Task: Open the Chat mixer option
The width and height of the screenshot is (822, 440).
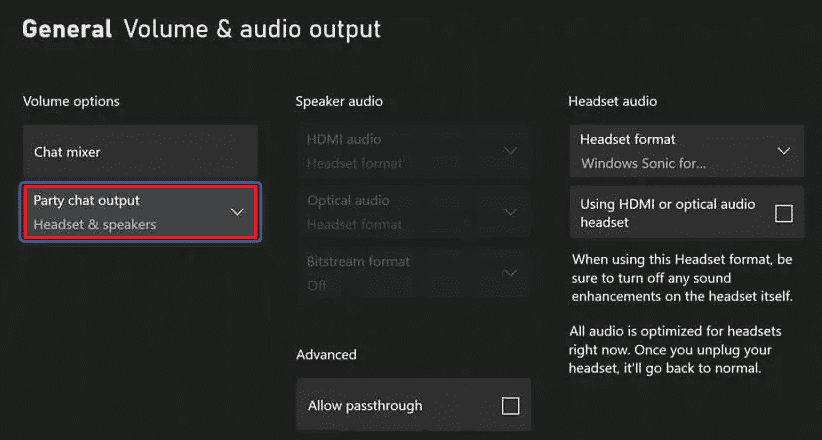Action: (140, 152)
